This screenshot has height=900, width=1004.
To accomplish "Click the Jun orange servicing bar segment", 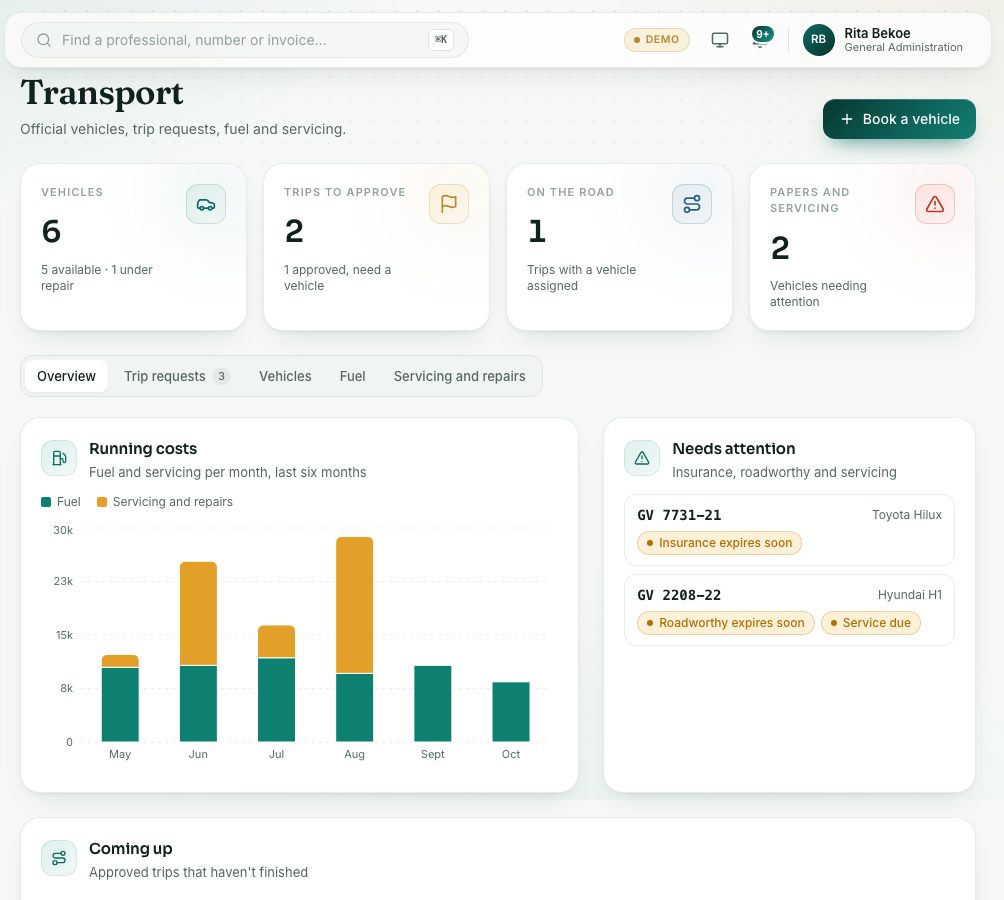I will 198,613.
